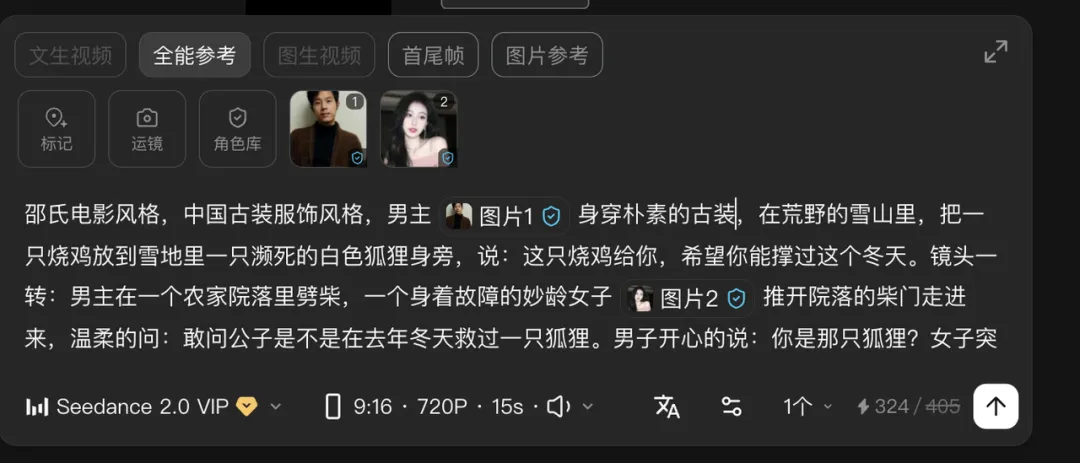The image size is (1080, 463).
Task: Click the inline 图片2 reference chip
Action: [687, 298]
